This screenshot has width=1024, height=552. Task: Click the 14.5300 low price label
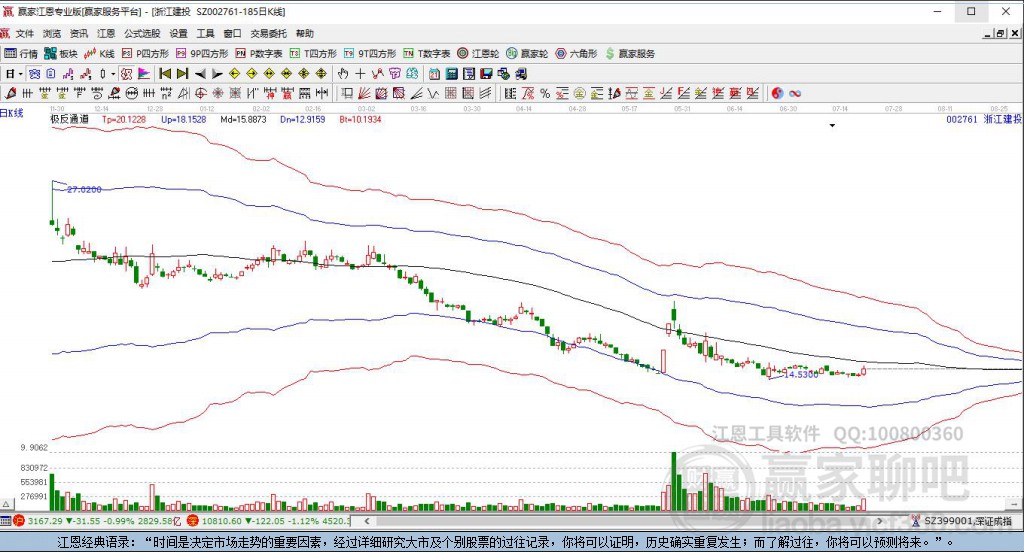pyautogui.click(x=801, y=374)
